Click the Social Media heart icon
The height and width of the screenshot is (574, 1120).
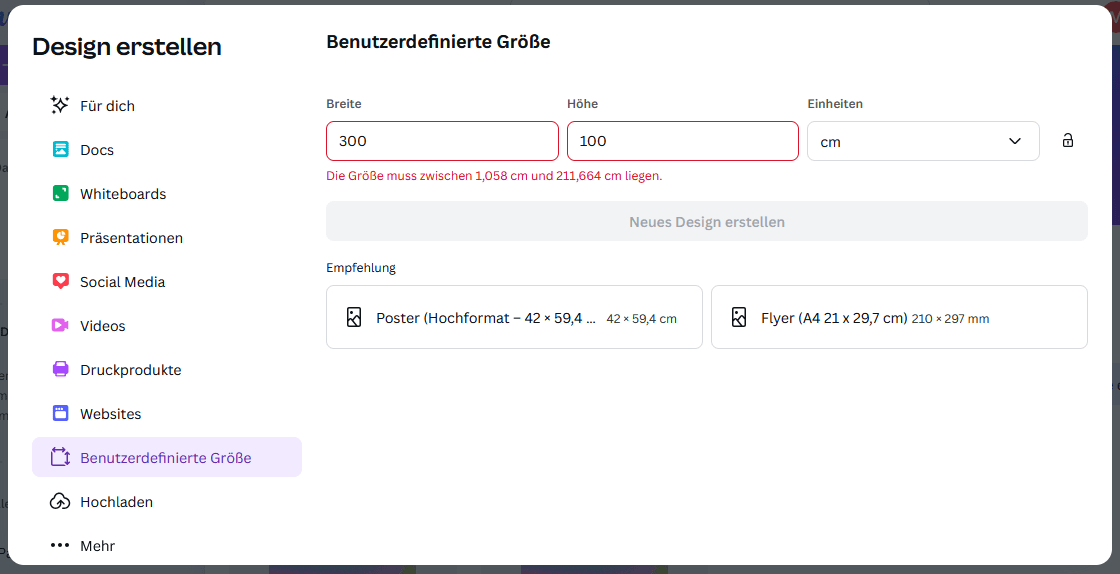(60, 282)
